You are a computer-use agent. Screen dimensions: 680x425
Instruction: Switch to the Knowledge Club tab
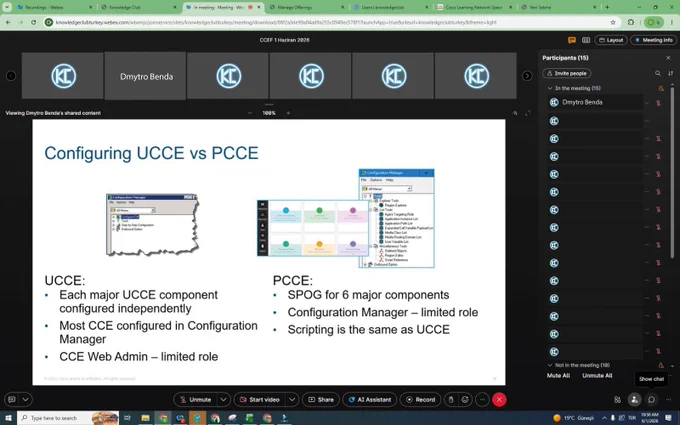coord(139,7)
